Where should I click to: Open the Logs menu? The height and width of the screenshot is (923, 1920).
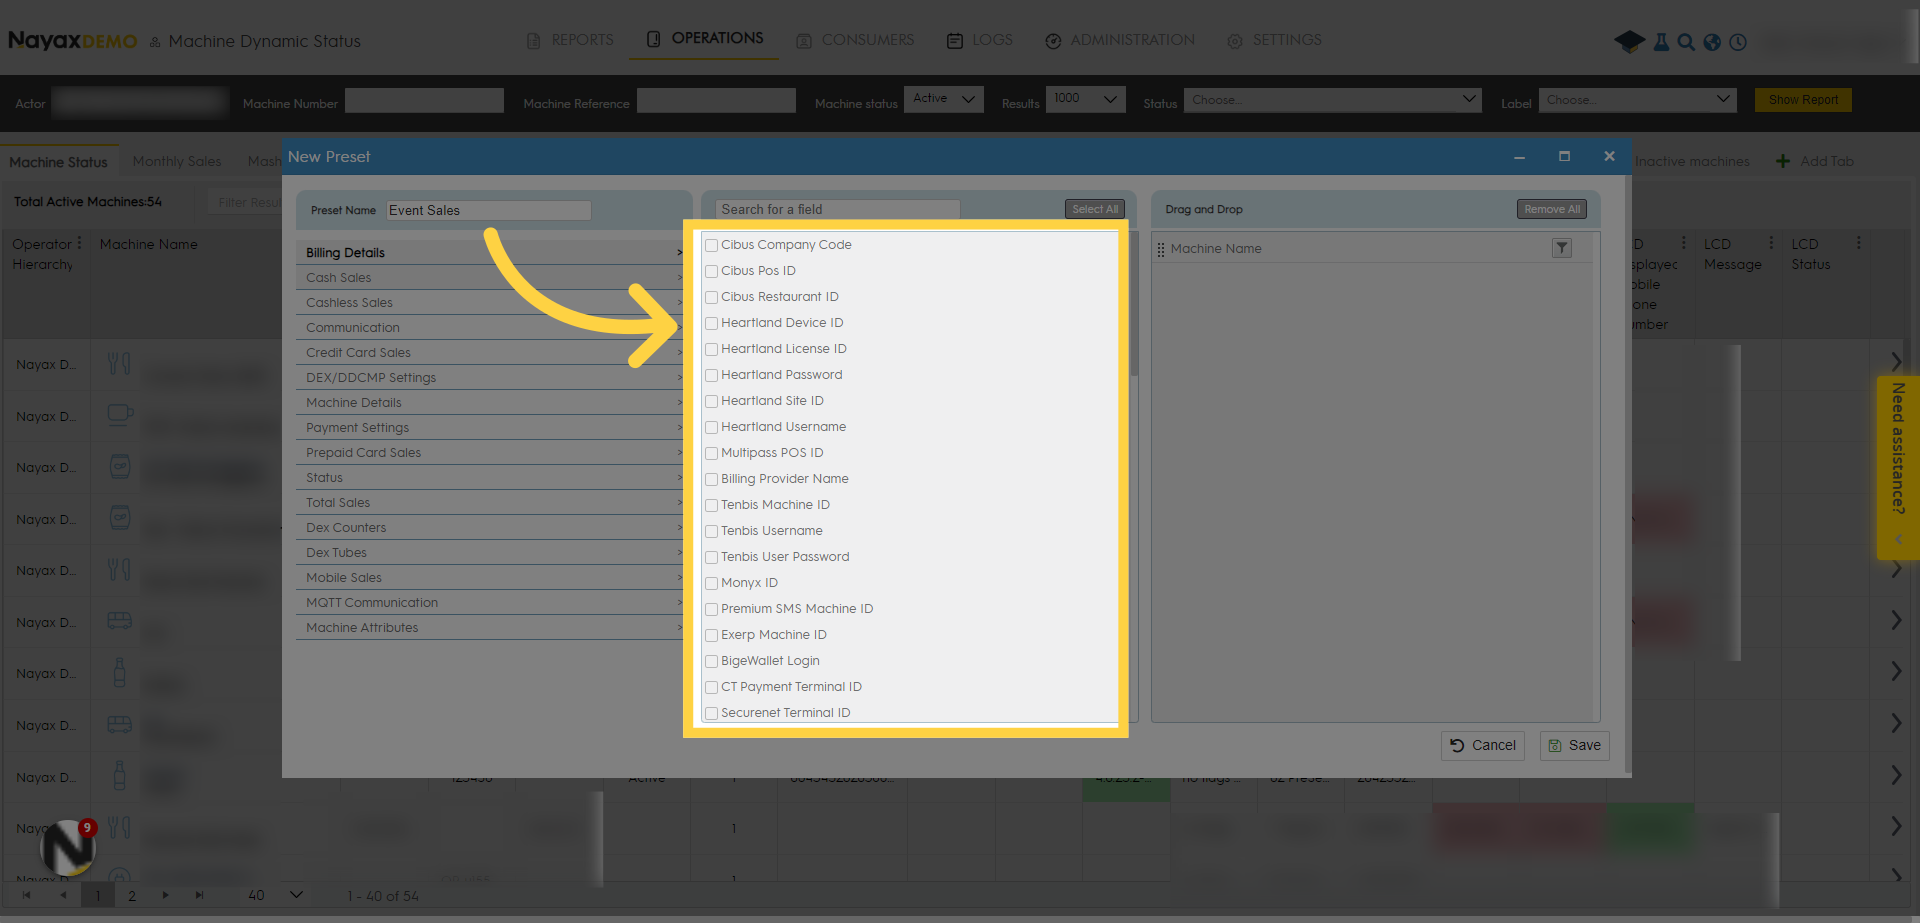point(980,40)
